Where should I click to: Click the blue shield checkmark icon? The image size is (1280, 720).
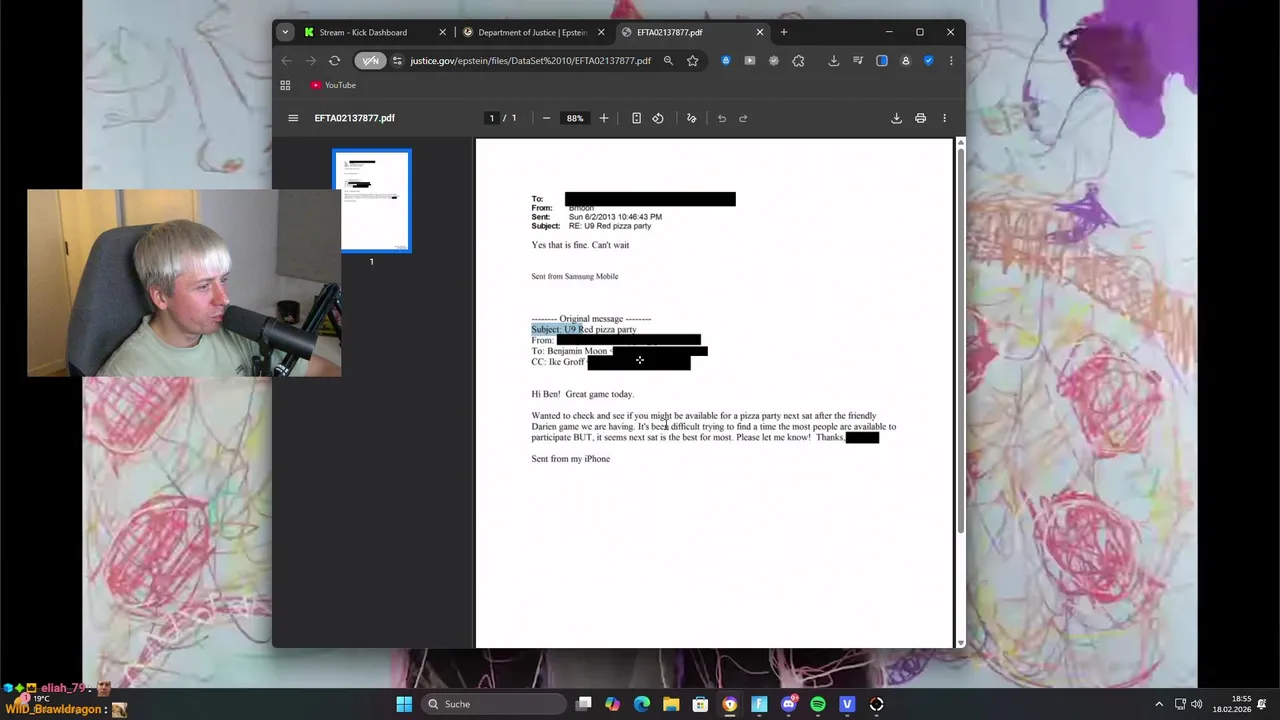pyautogui.click(x=929, y=61)
